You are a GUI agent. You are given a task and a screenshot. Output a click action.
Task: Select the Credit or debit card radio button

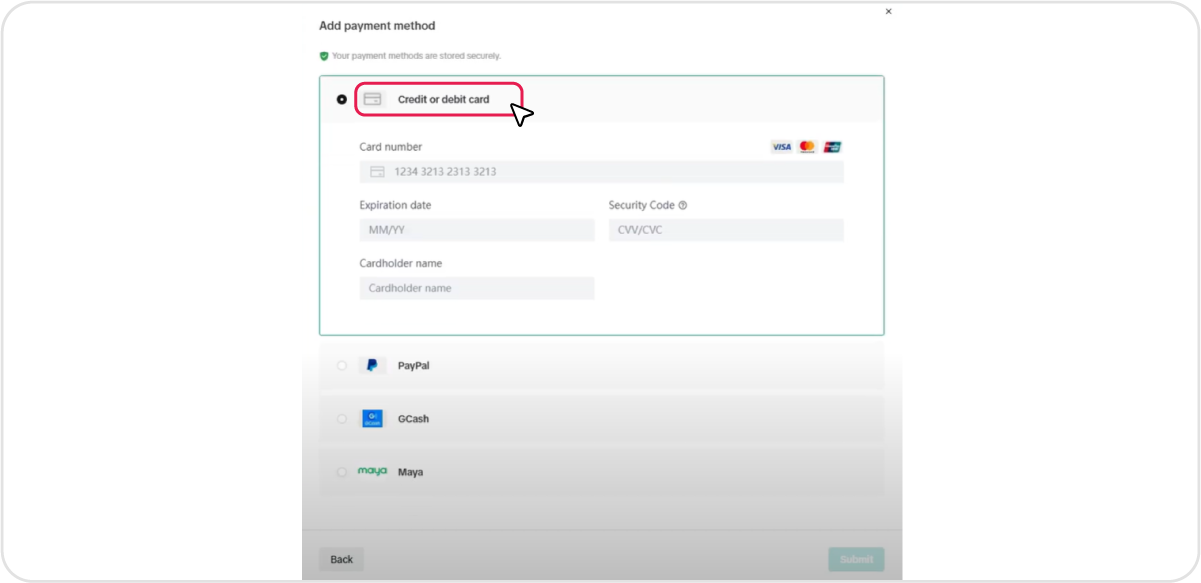point(342,99)
